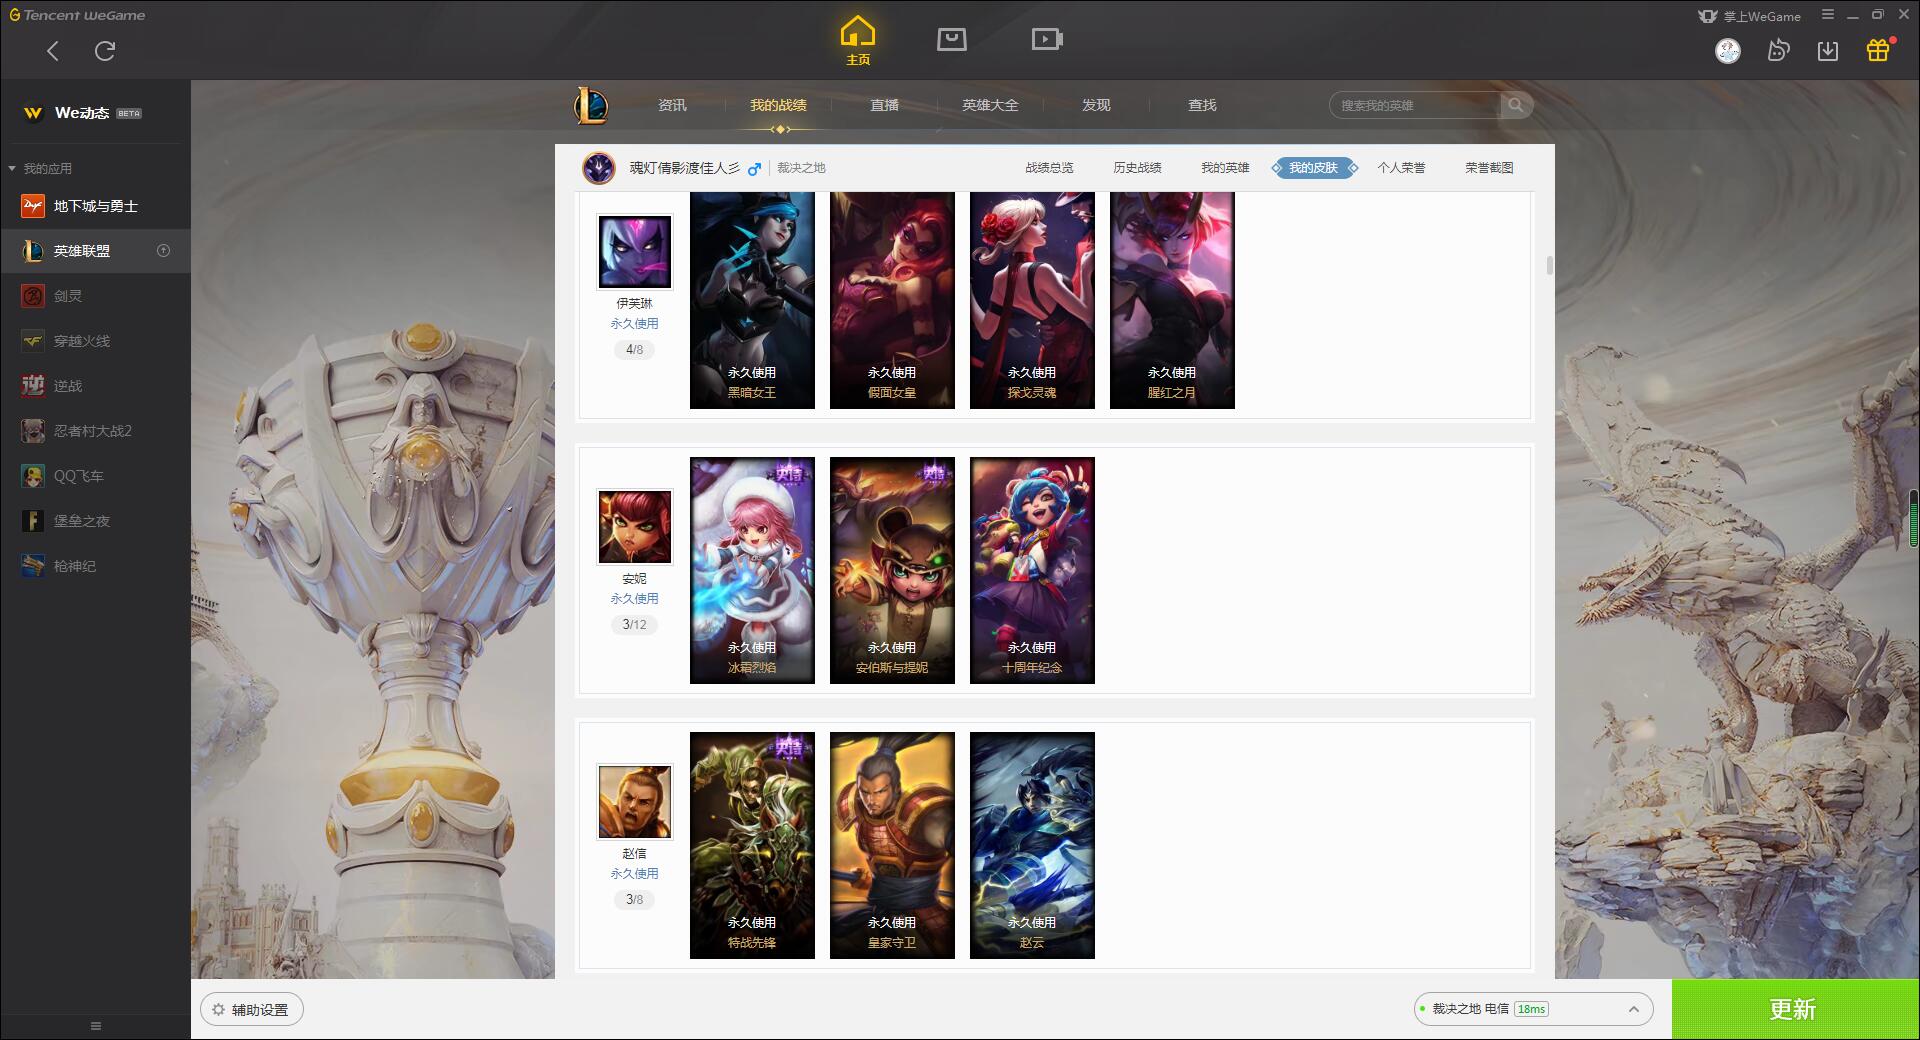
Task: Open the 查找 tab
Action: 1202,105
